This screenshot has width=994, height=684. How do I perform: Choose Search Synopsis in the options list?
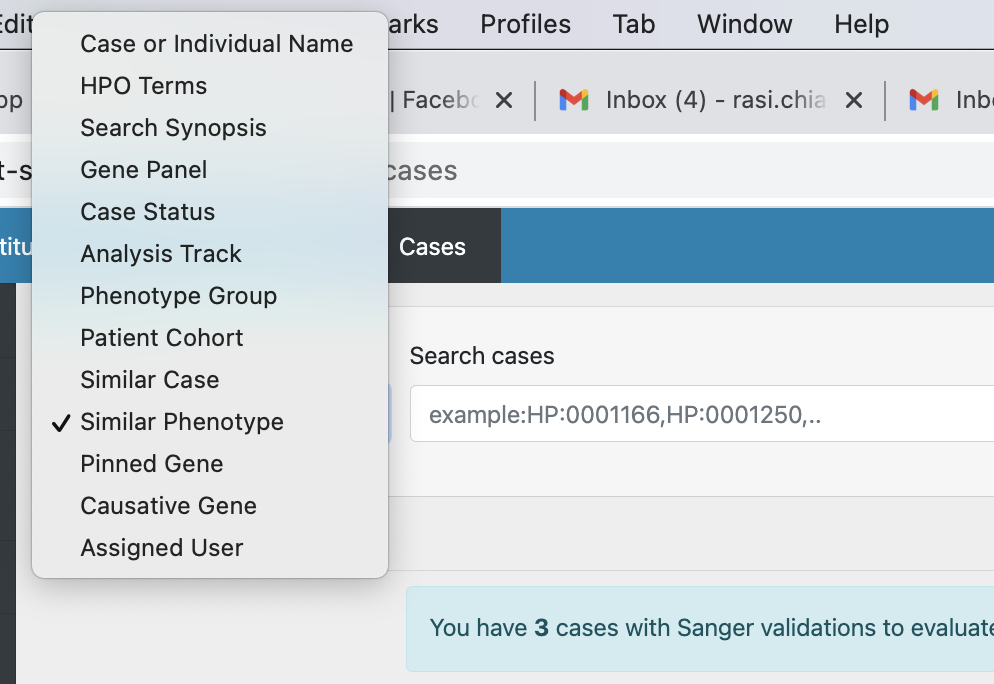point(173,127)
